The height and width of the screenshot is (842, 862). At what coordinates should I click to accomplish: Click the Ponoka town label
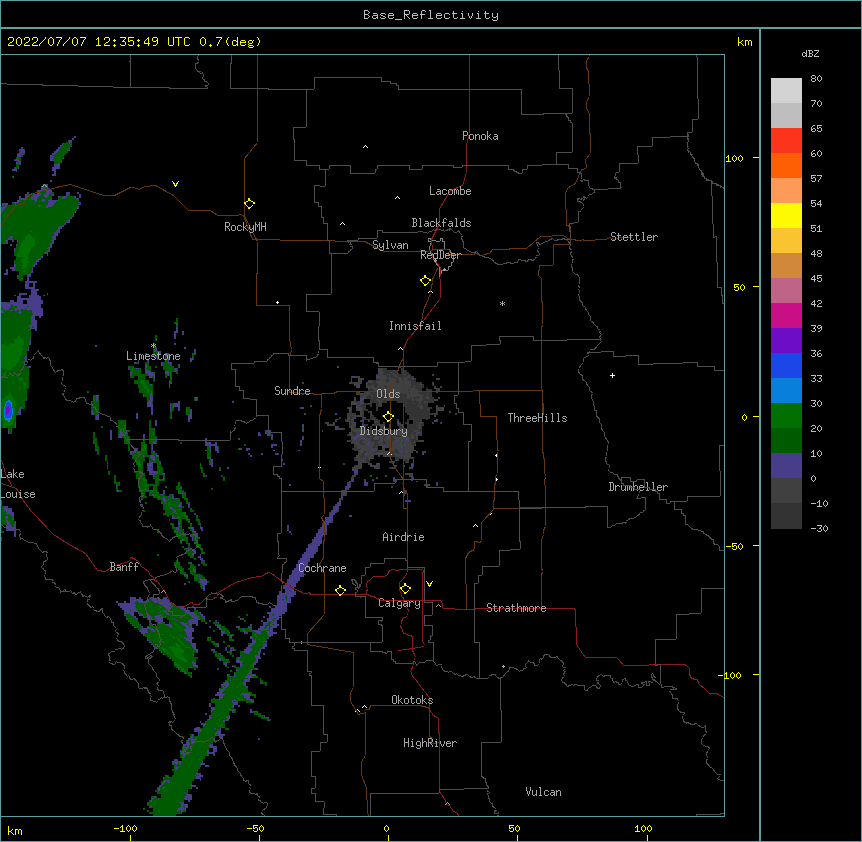(480, 136)
